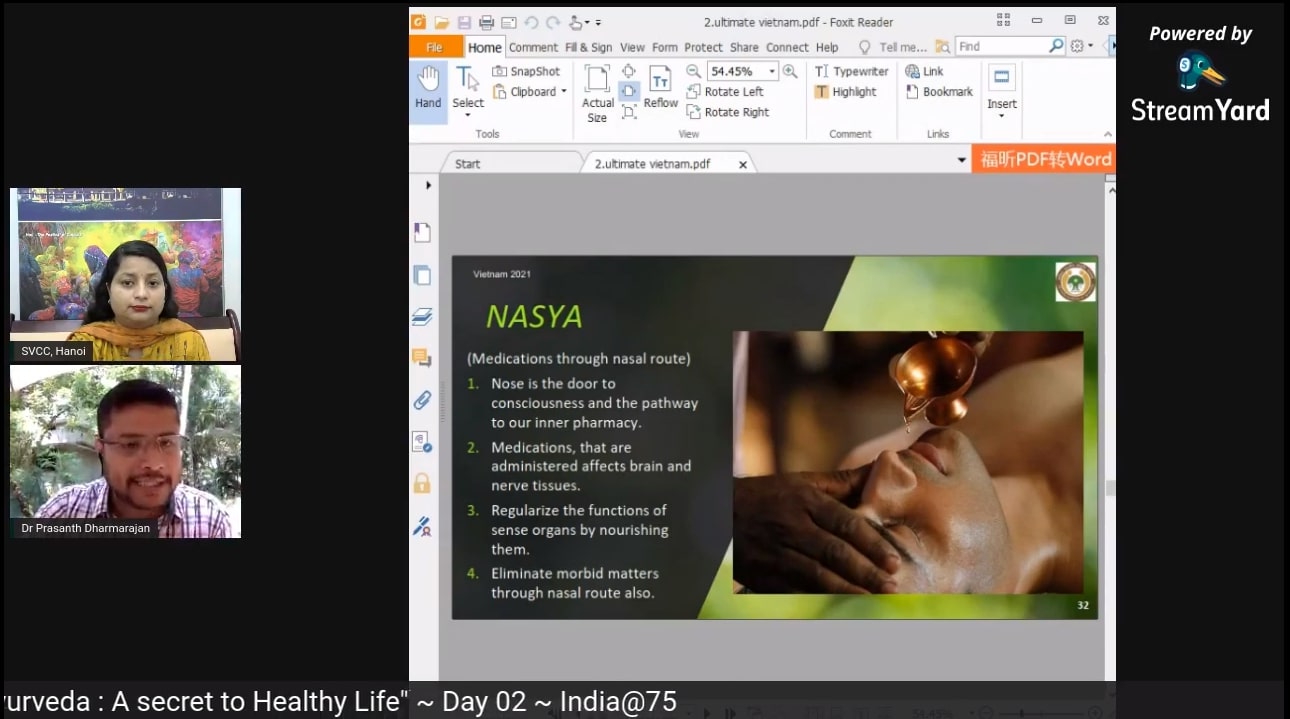The image size is (1290, 719).
Task: Click the orange PDF-to-Word banner button
Action: [x=1044, y=159]
